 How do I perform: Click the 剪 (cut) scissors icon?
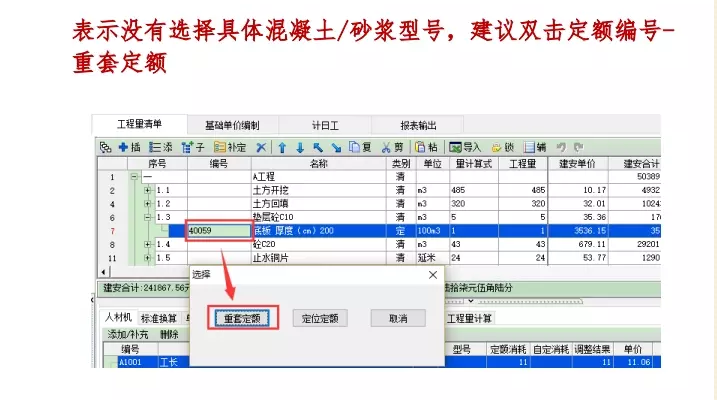[x=392, y=147]
